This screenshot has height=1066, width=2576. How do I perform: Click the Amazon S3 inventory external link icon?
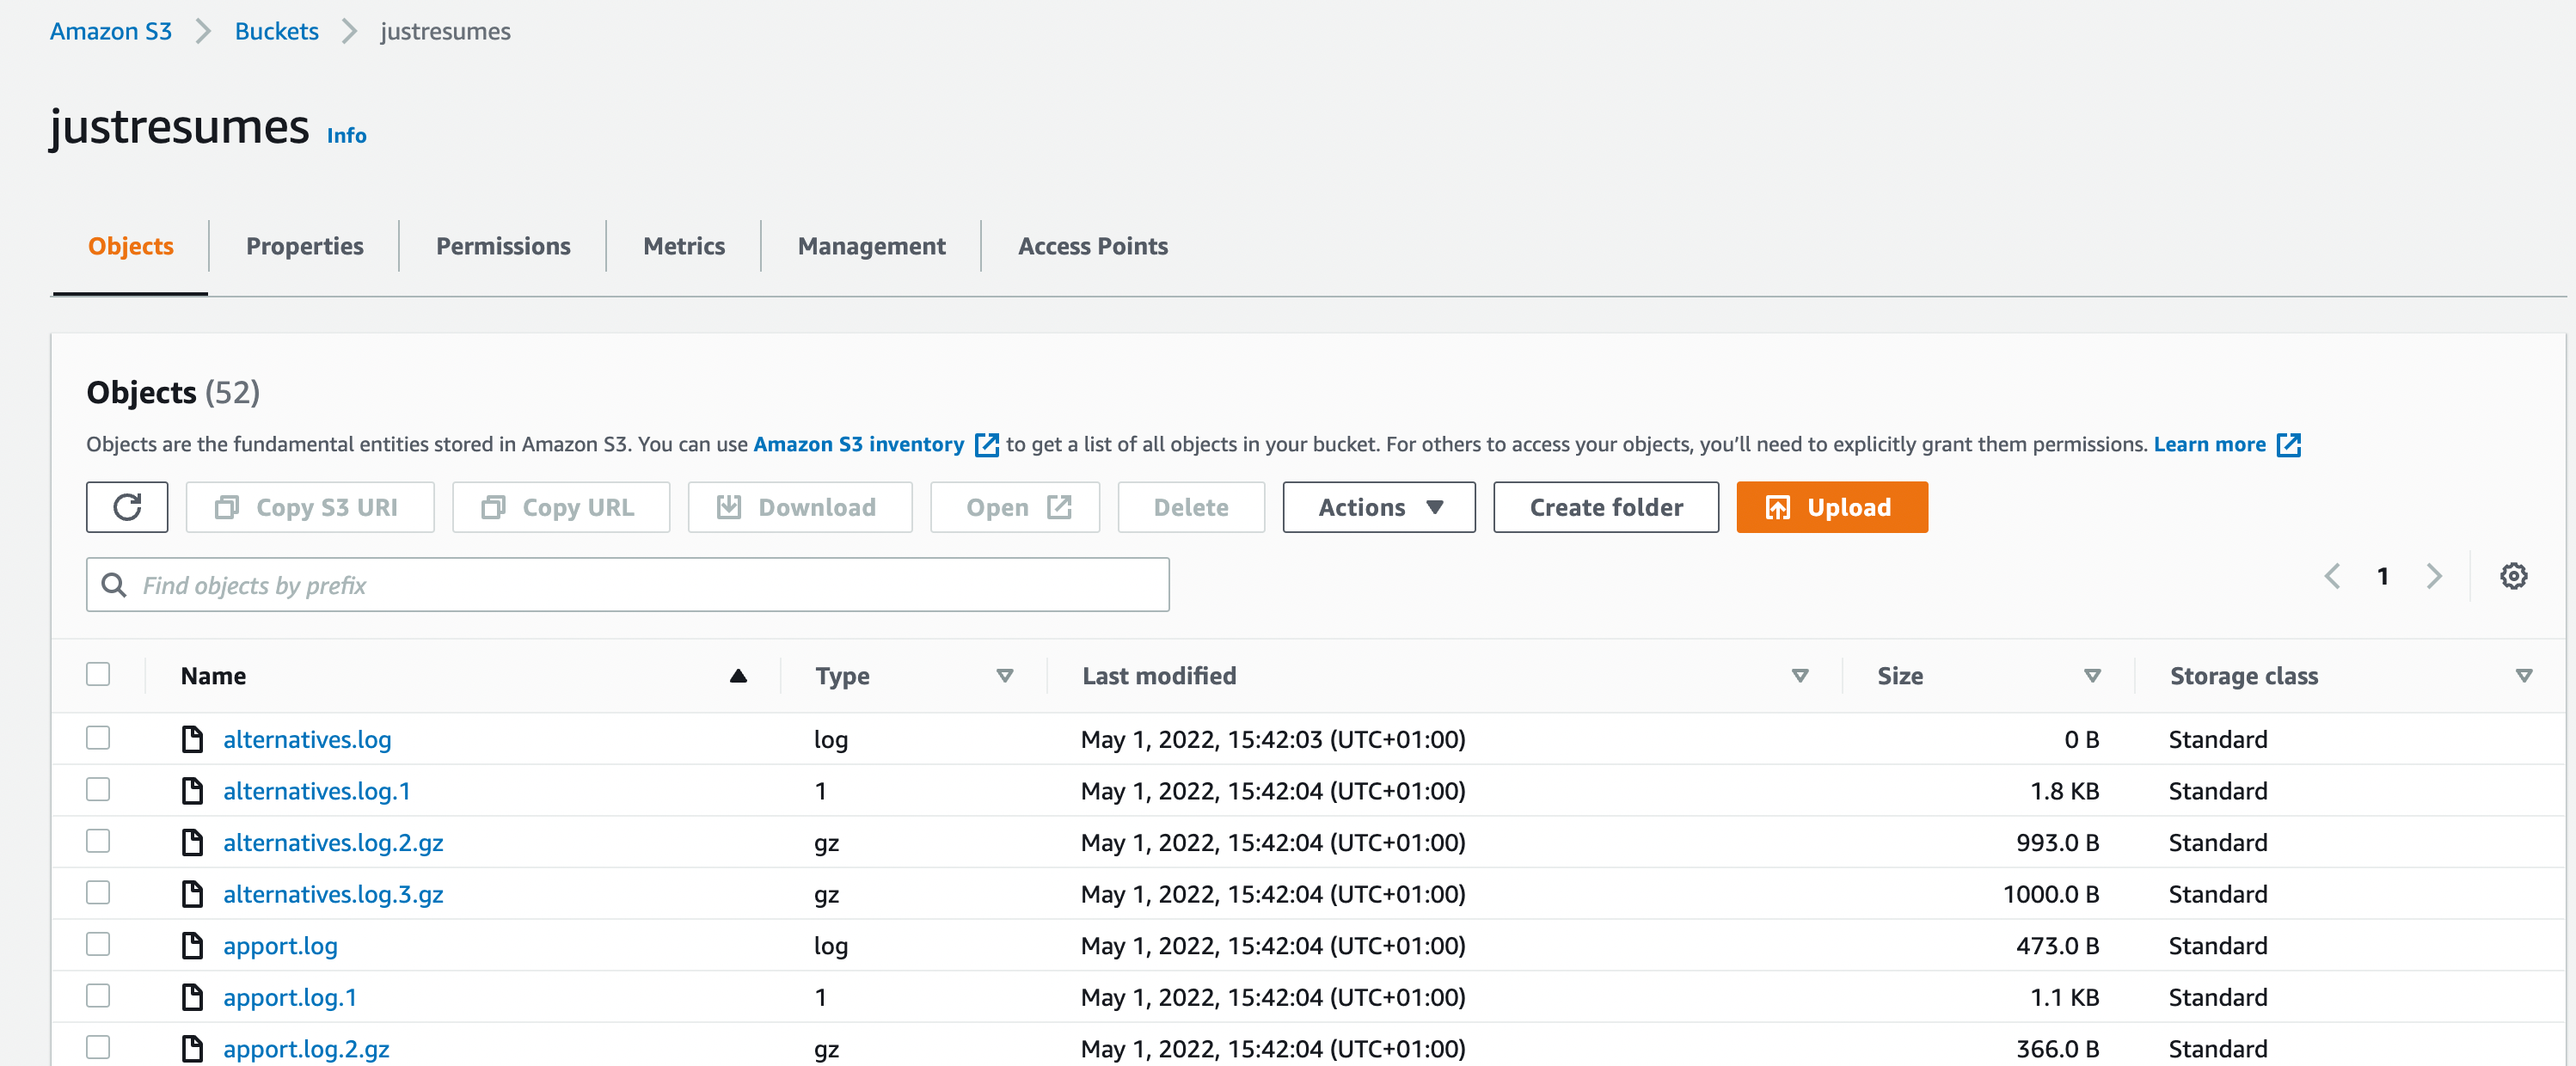point(986,445)
